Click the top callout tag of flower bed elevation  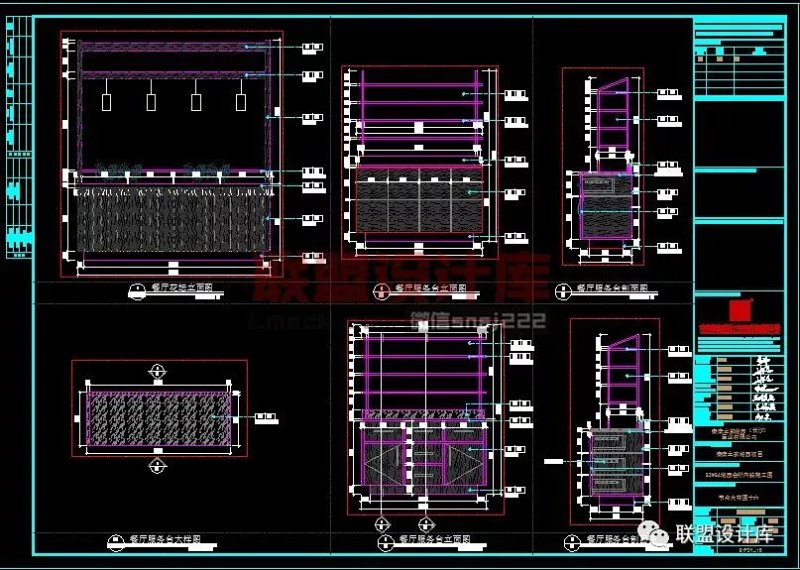click(x=315, y=45)
